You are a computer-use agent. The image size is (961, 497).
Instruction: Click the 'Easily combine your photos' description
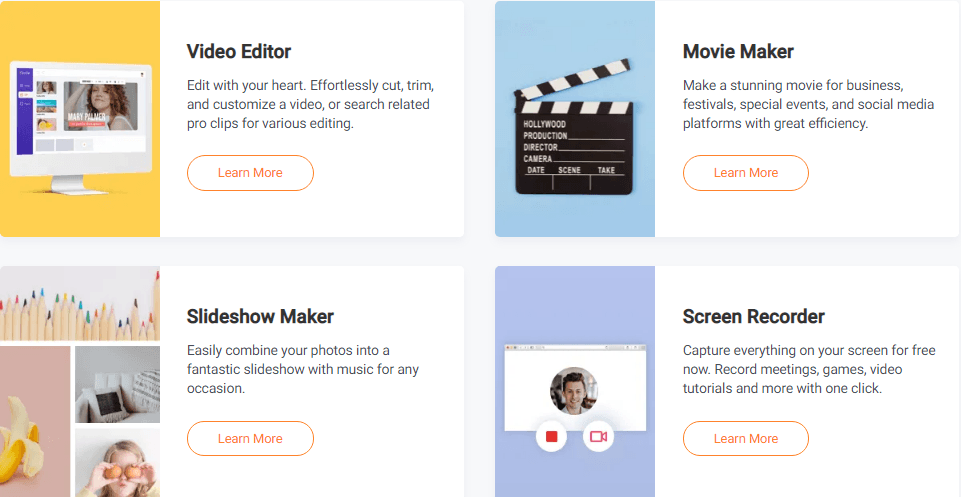(x=303, y=370)
